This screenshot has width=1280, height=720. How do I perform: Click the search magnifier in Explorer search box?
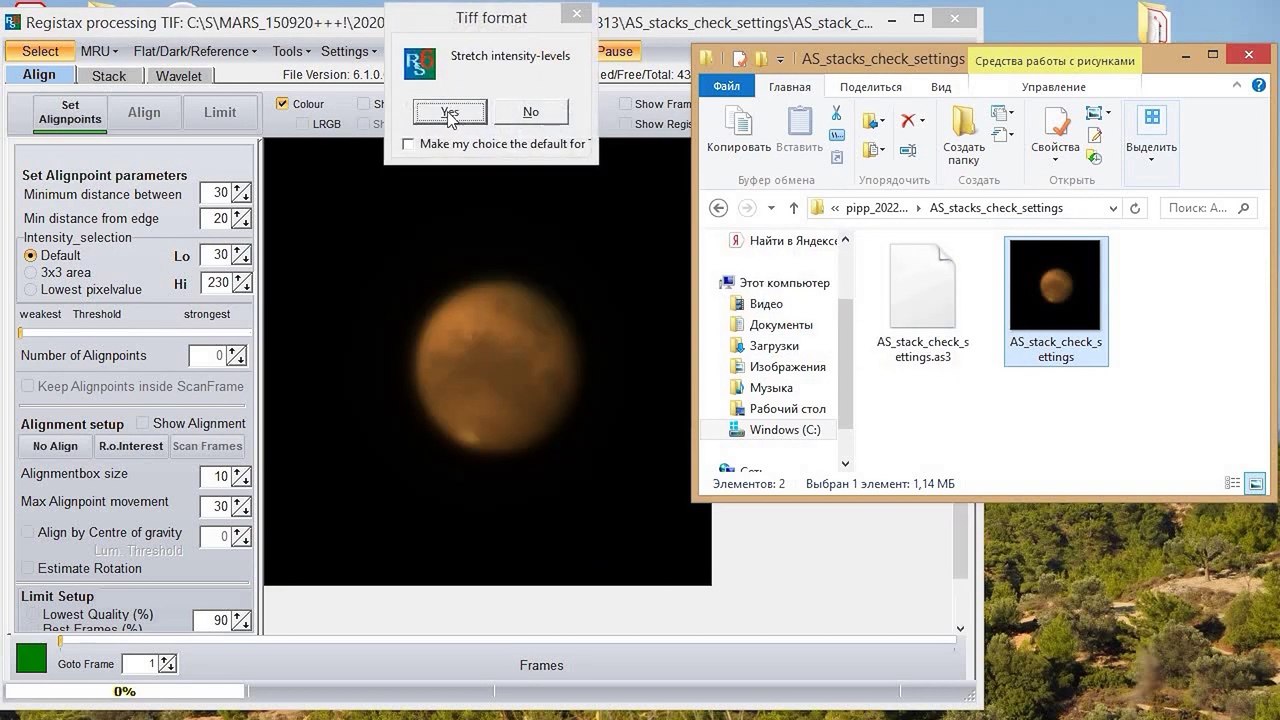(1243, 208)
